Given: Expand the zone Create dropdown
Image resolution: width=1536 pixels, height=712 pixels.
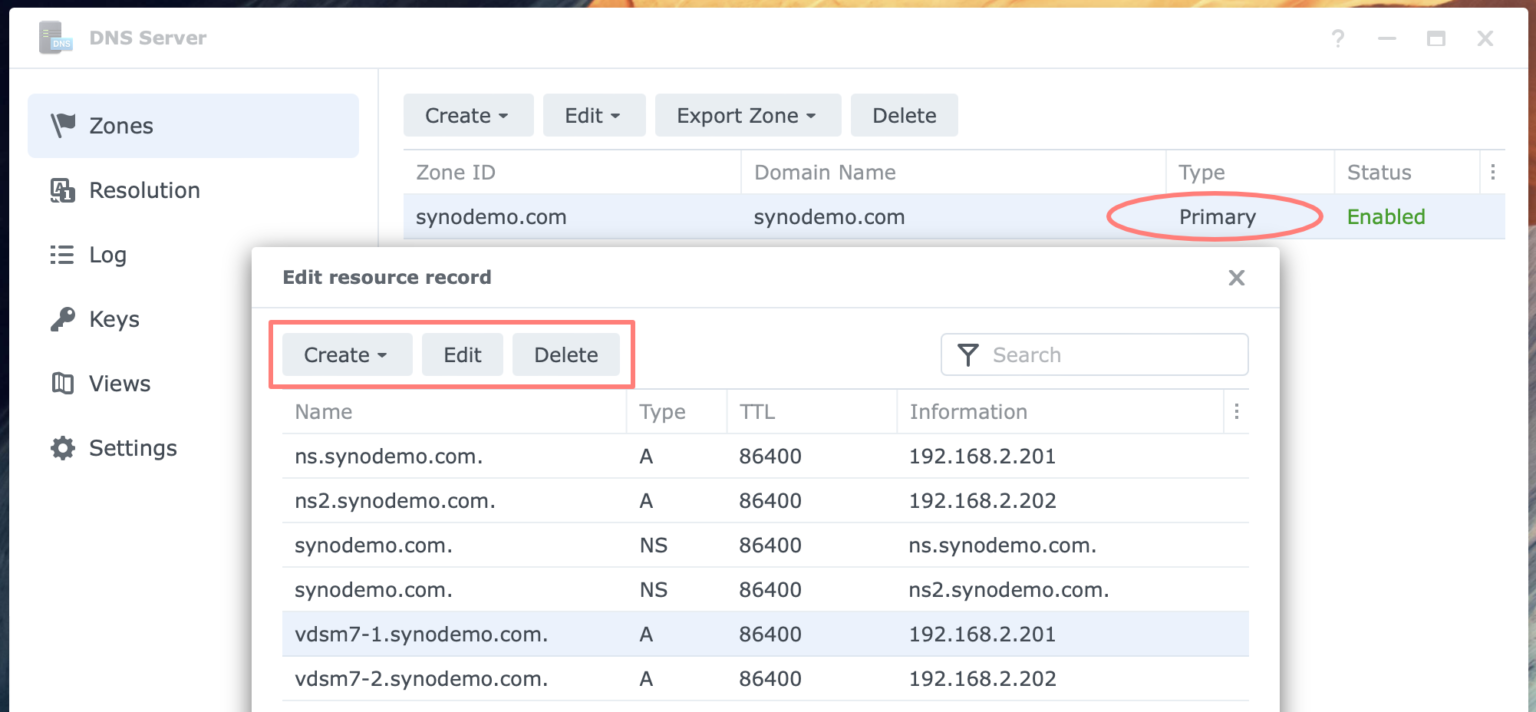Looking at the screenshot, I should pyautogui.click(x=468, y=116).
